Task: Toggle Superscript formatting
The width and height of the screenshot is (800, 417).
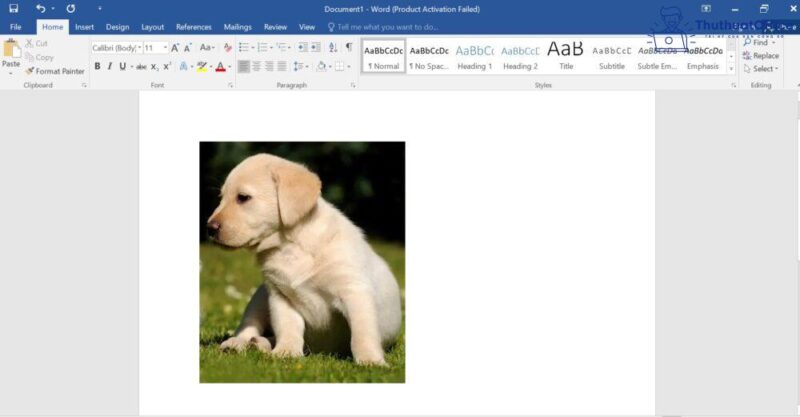Action: point(167,66)
